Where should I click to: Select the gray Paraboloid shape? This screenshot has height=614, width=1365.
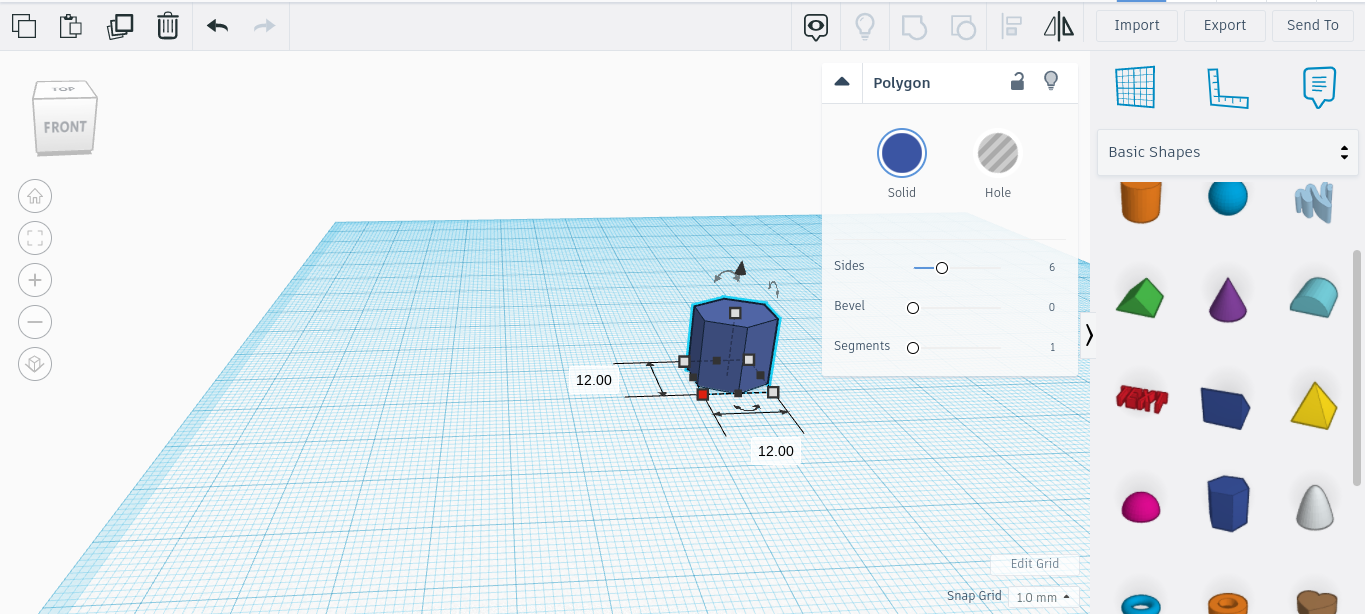tap(1314, 506)
